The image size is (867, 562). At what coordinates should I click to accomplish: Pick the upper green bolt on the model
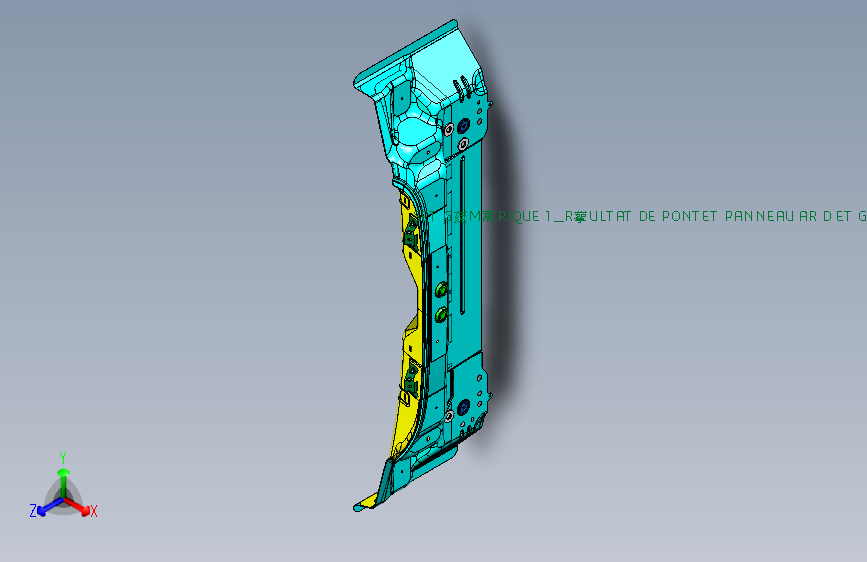pyautogui.click(x=441, y=289)
